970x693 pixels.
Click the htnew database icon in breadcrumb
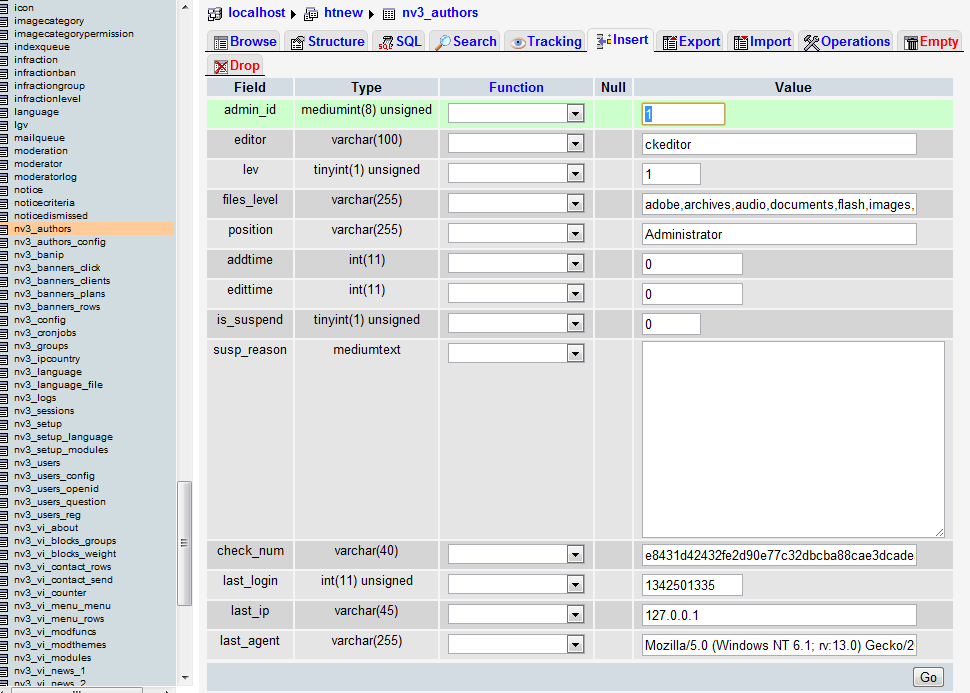point(311,14)
